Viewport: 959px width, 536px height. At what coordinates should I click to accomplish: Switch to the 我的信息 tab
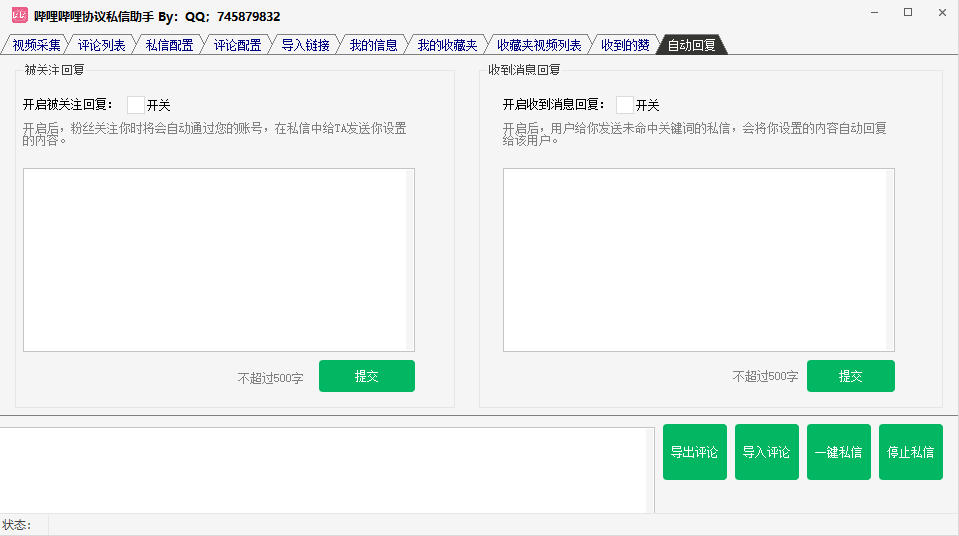pos(373,45)
